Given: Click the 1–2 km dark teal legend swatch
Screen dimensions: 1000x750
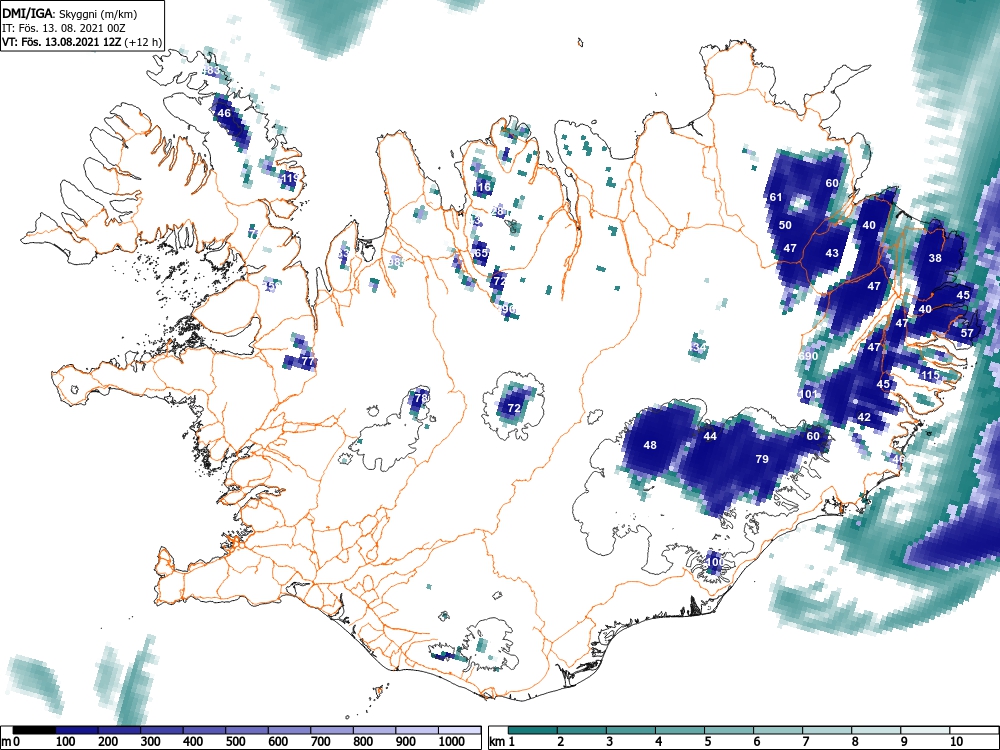Looking at the screenshot, I should coord(533,730).
